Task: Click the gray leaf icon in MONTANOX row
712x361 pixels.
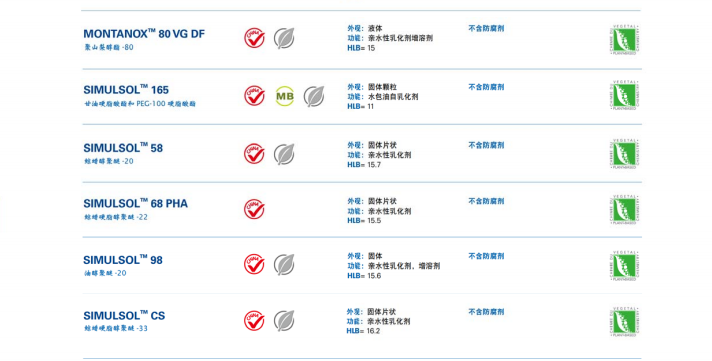Action: click(284, 38)
